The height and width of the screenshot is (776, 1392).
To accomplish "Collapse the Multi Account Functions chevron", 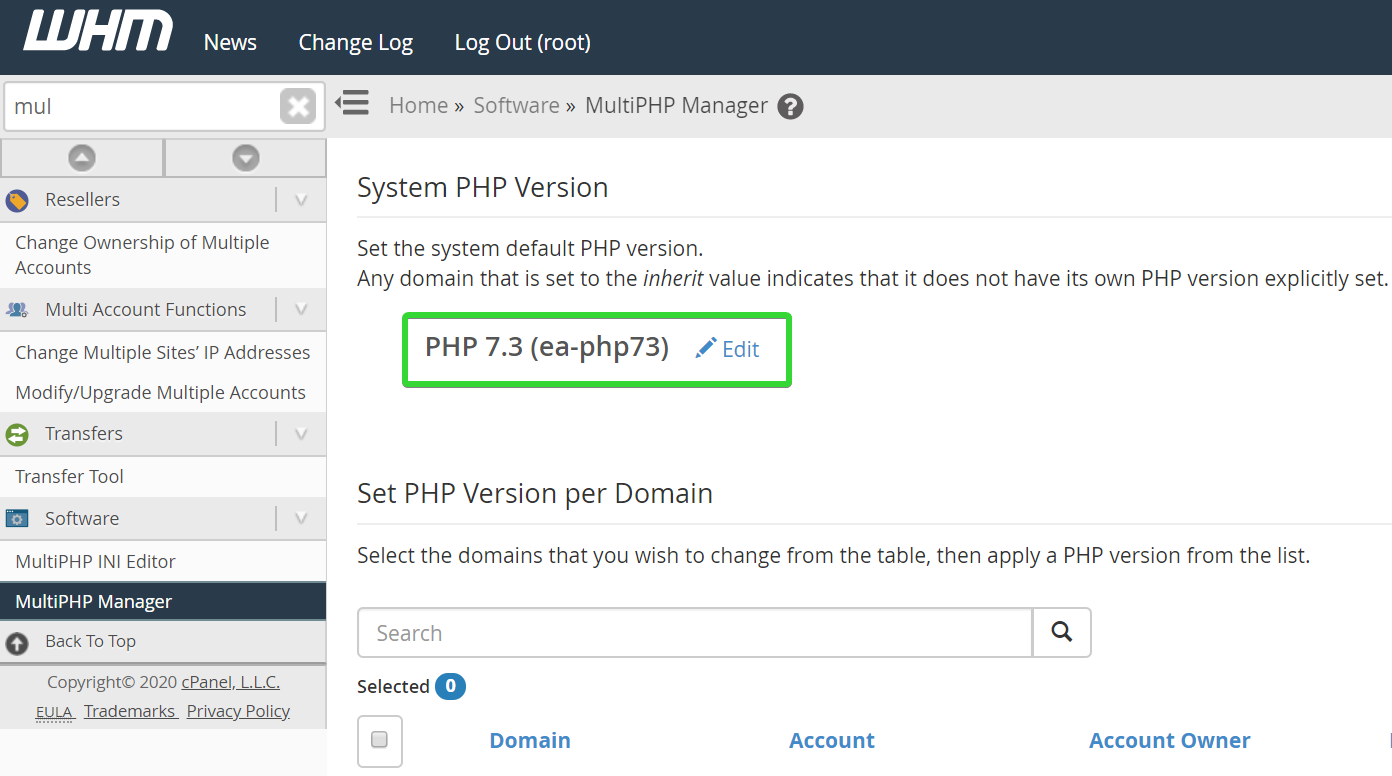I will (x=301, y=310).
